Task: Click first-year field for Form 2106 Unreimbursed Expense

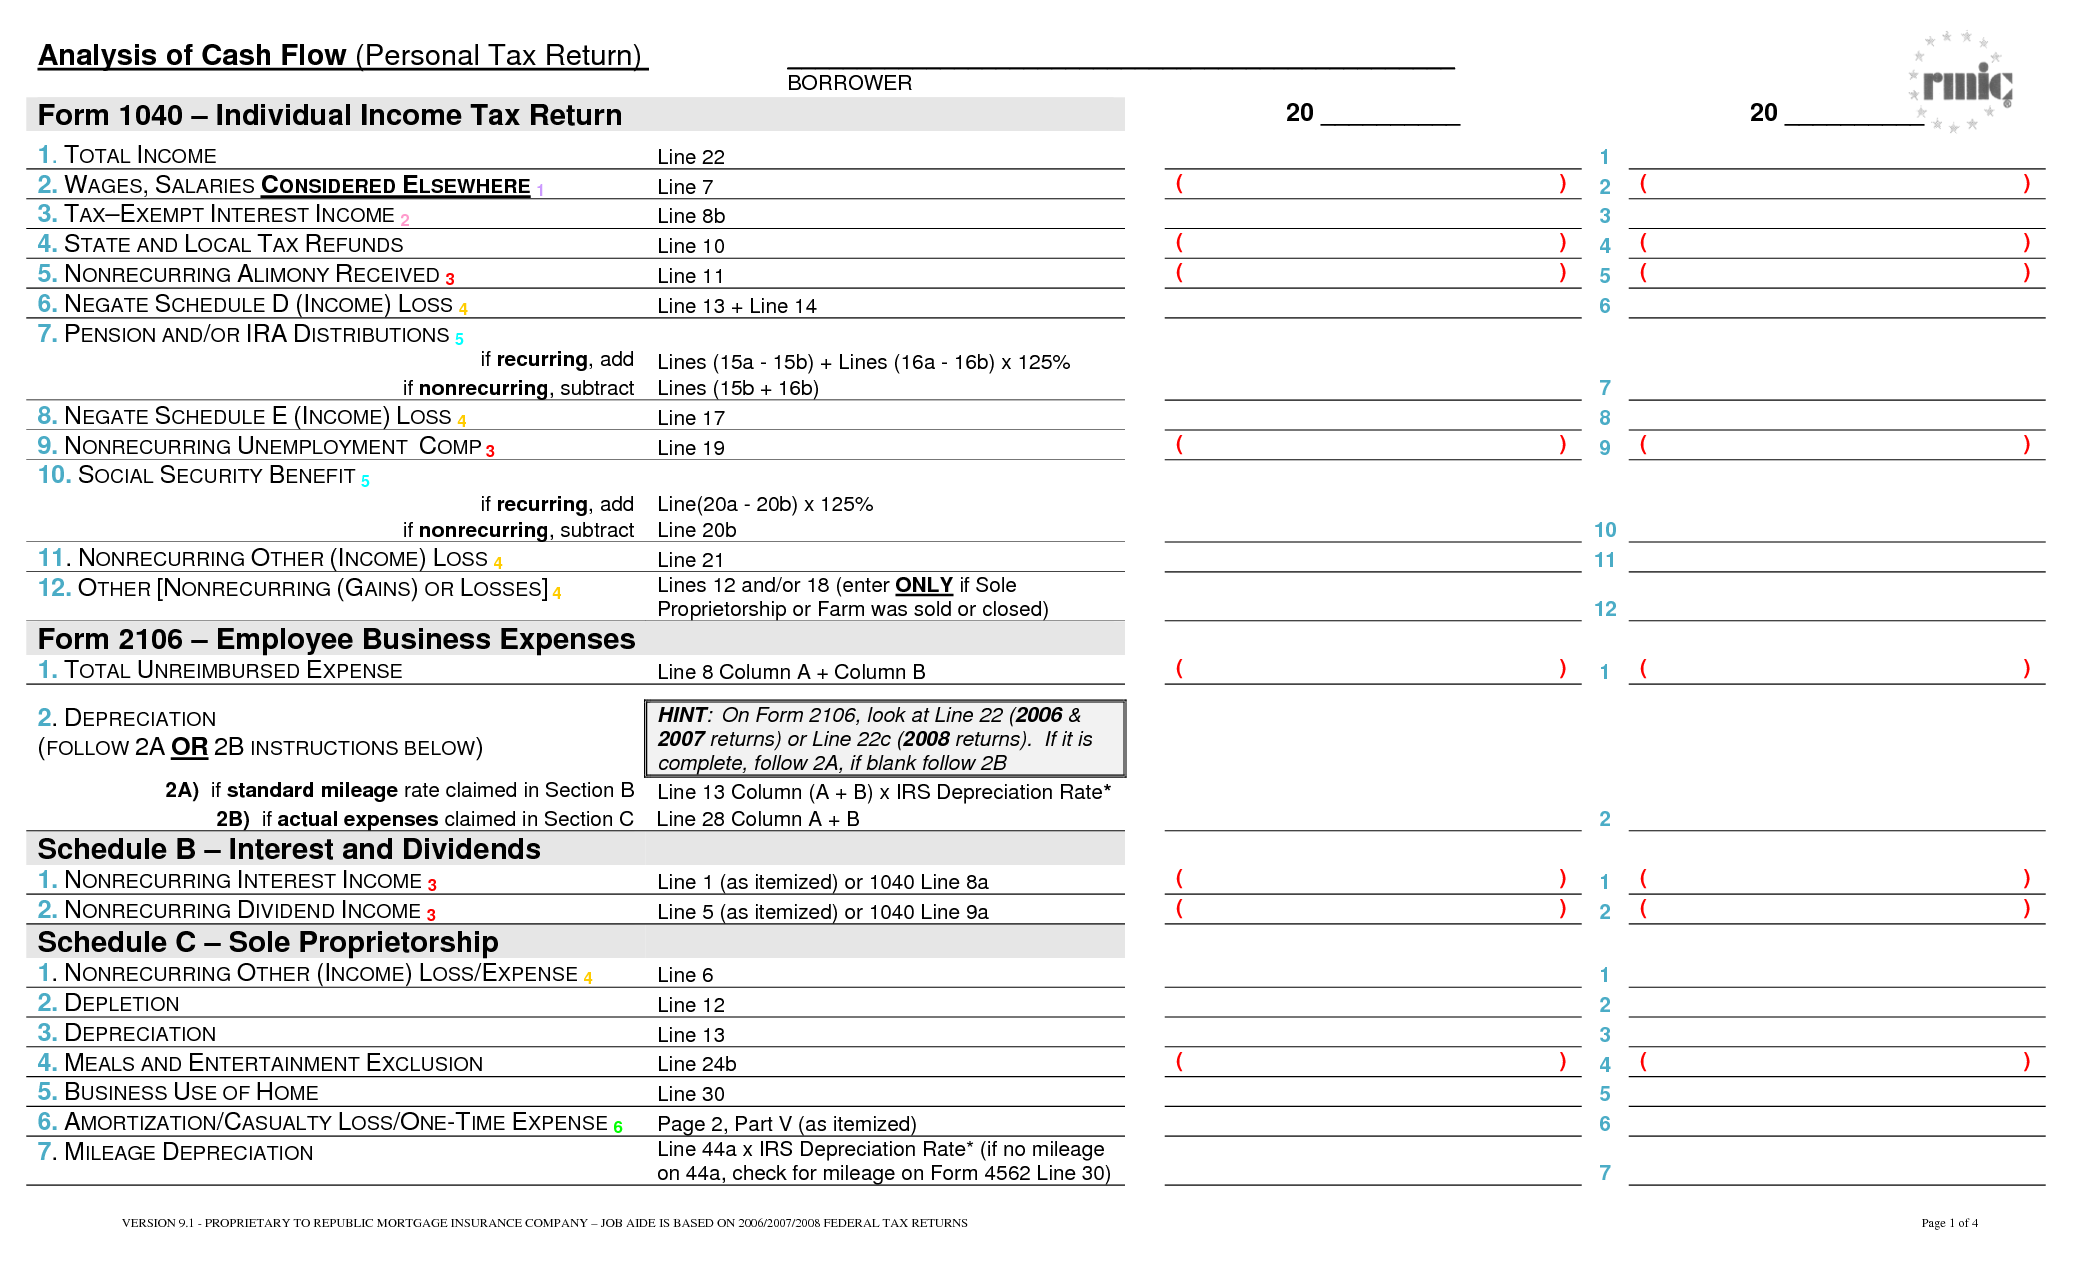Action: point(1372,670)
